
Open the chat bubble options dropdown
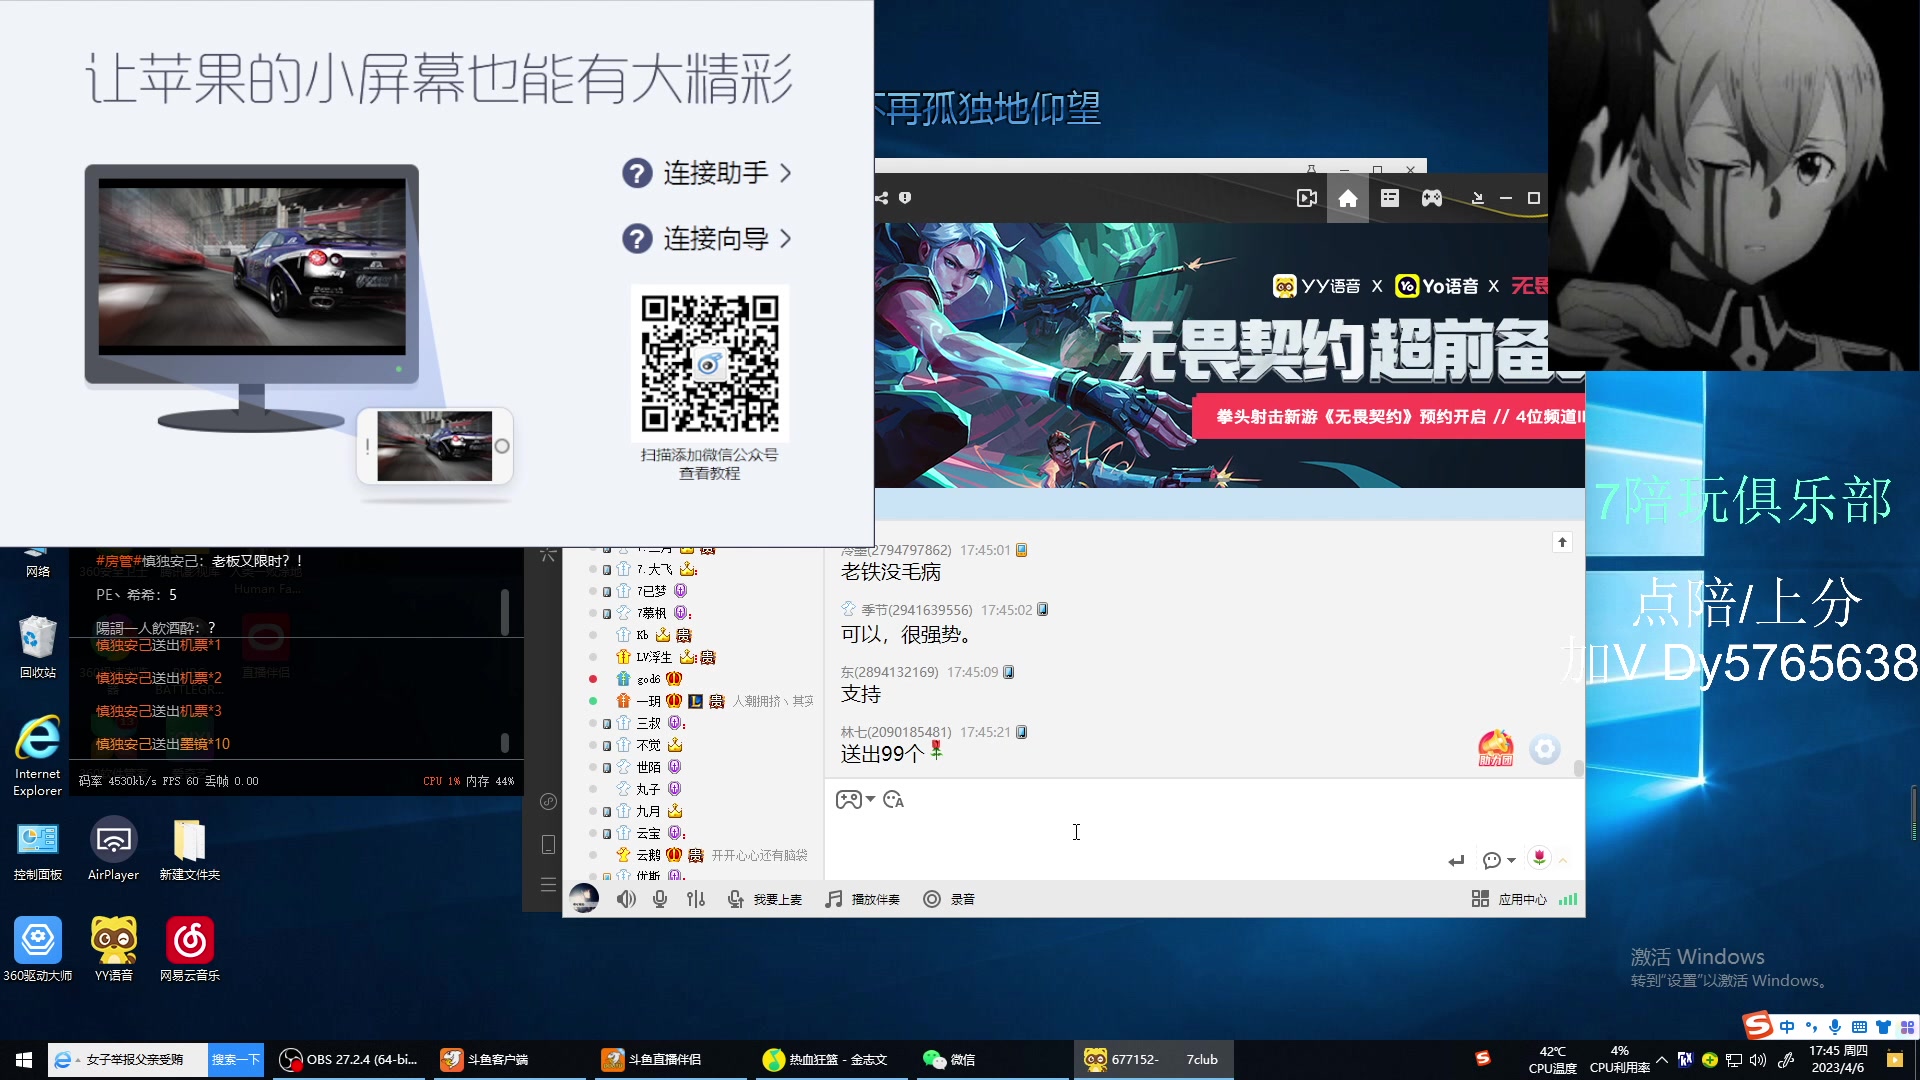pos(1499,861)
